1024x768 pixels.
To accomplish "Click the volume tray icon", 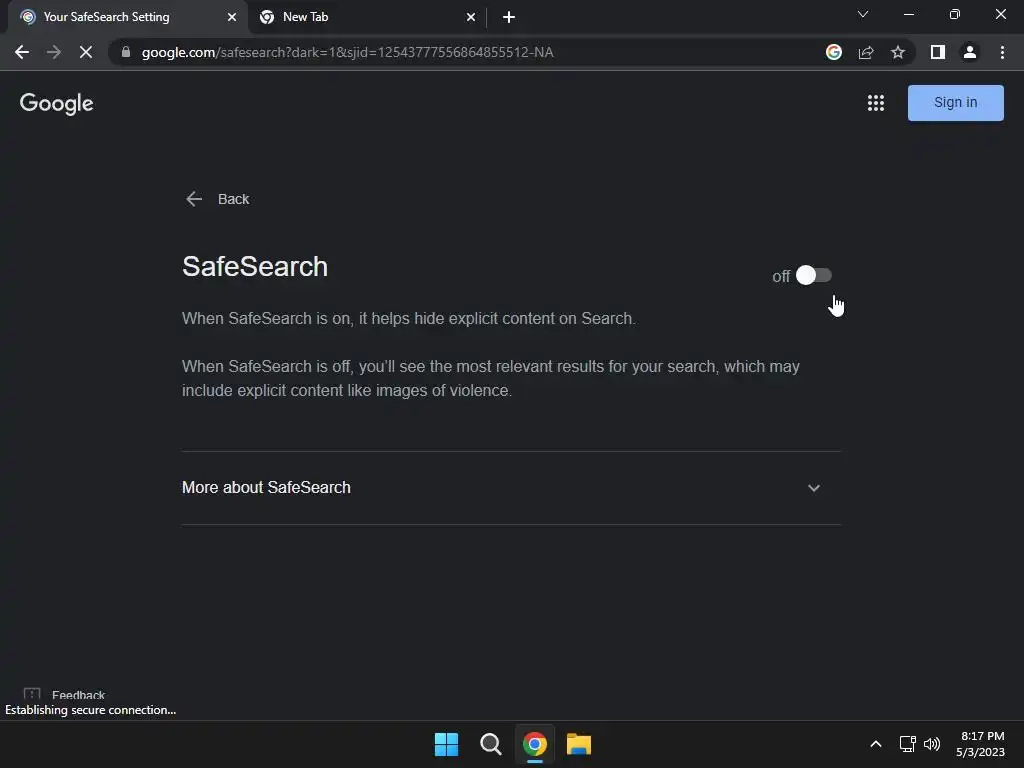I will coord(932,744).
